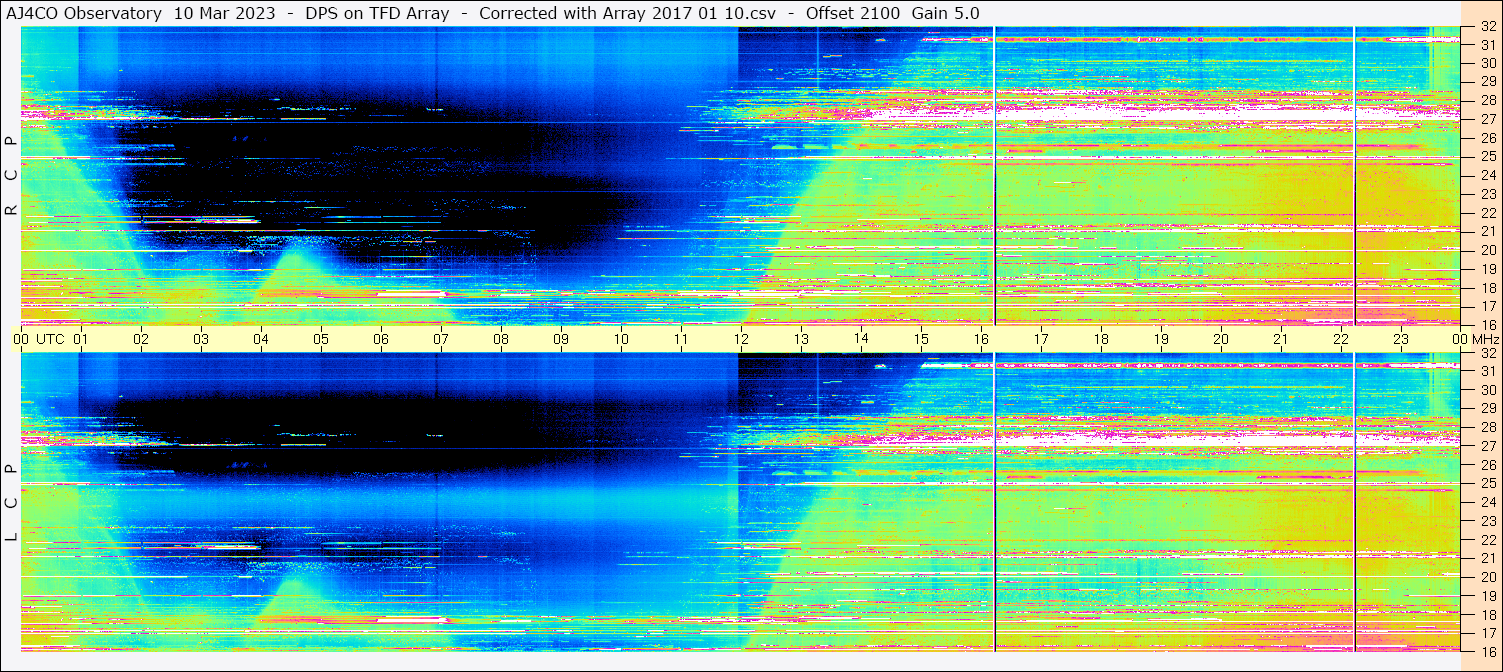Screen dimensions: 1503x672
Task: Click the "L C P" polarization panel label
Action: click(x=11, y=503)
